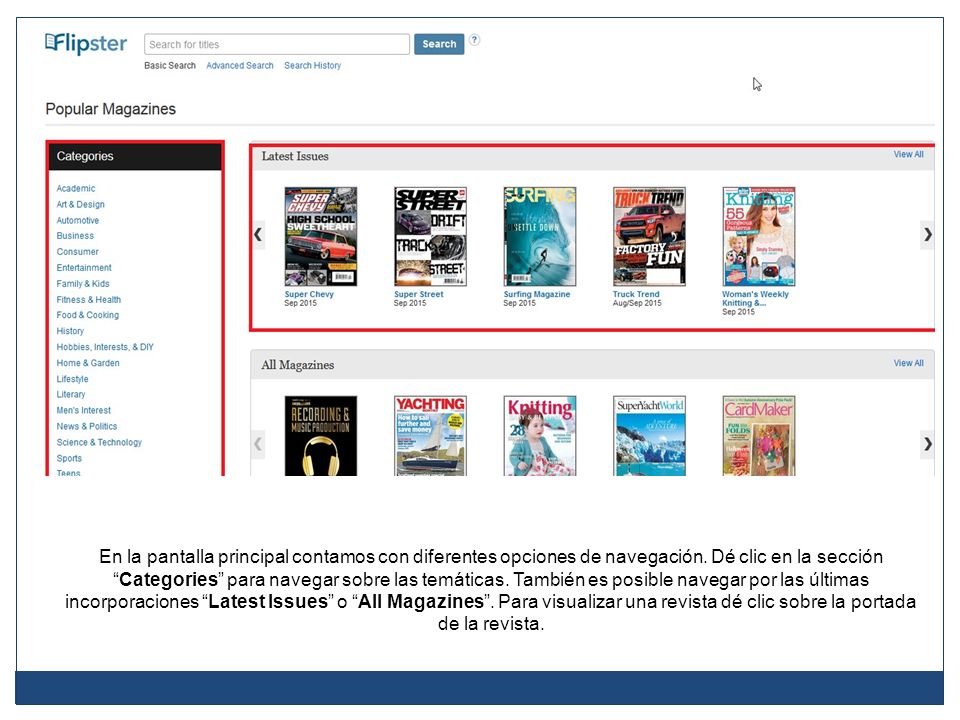Select the Automotive category
960x720 pixels.
78,220
